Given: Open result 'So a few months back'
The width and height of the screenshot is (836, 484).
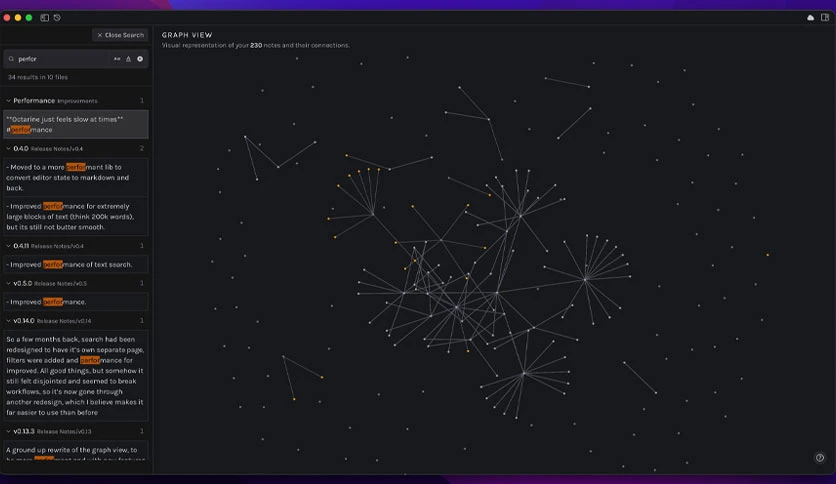Looking at the screenshot, I should (x=76, y=376).
